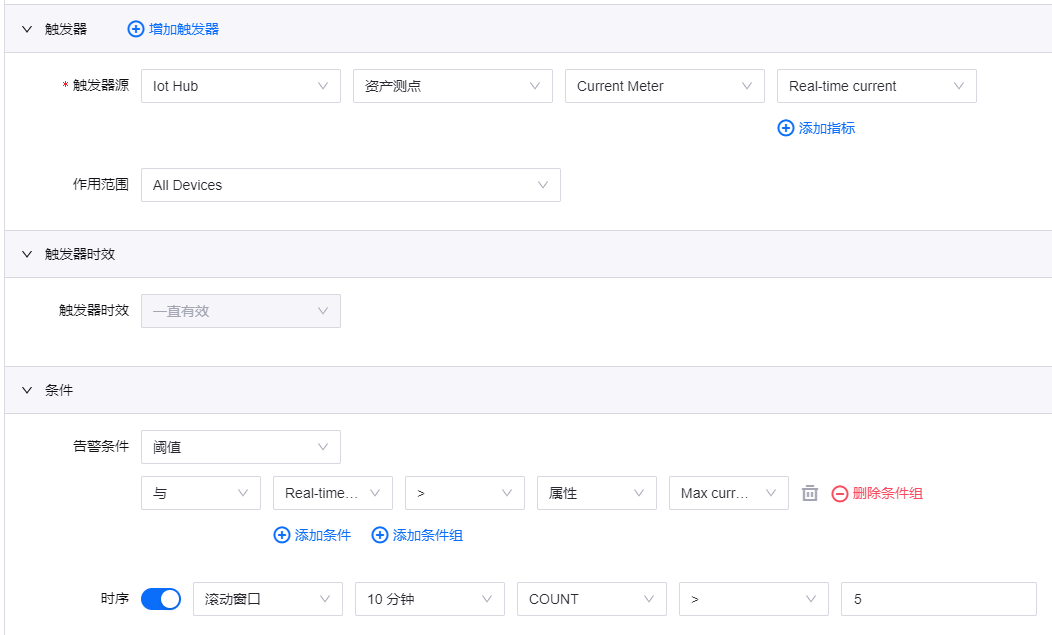Open the COUNT aggregation dropdown
This screenshot has height=635, width=1052.
coord(591,599)
